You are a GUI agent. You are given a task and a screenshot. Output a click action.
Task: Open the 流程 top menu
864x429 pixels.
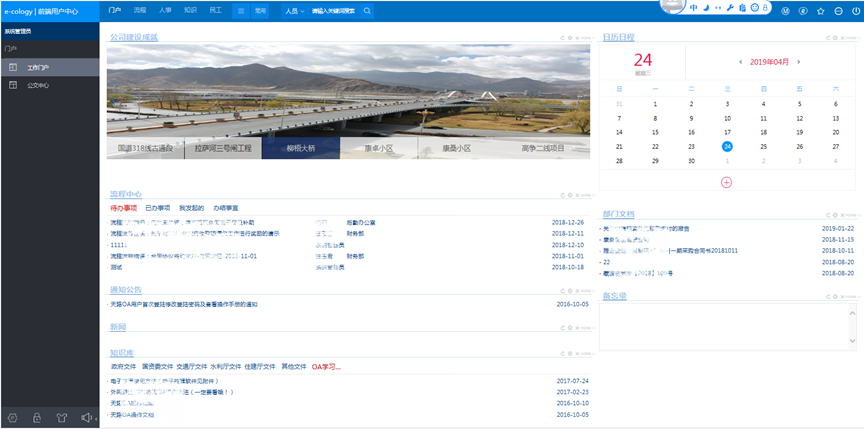point(140,10)
